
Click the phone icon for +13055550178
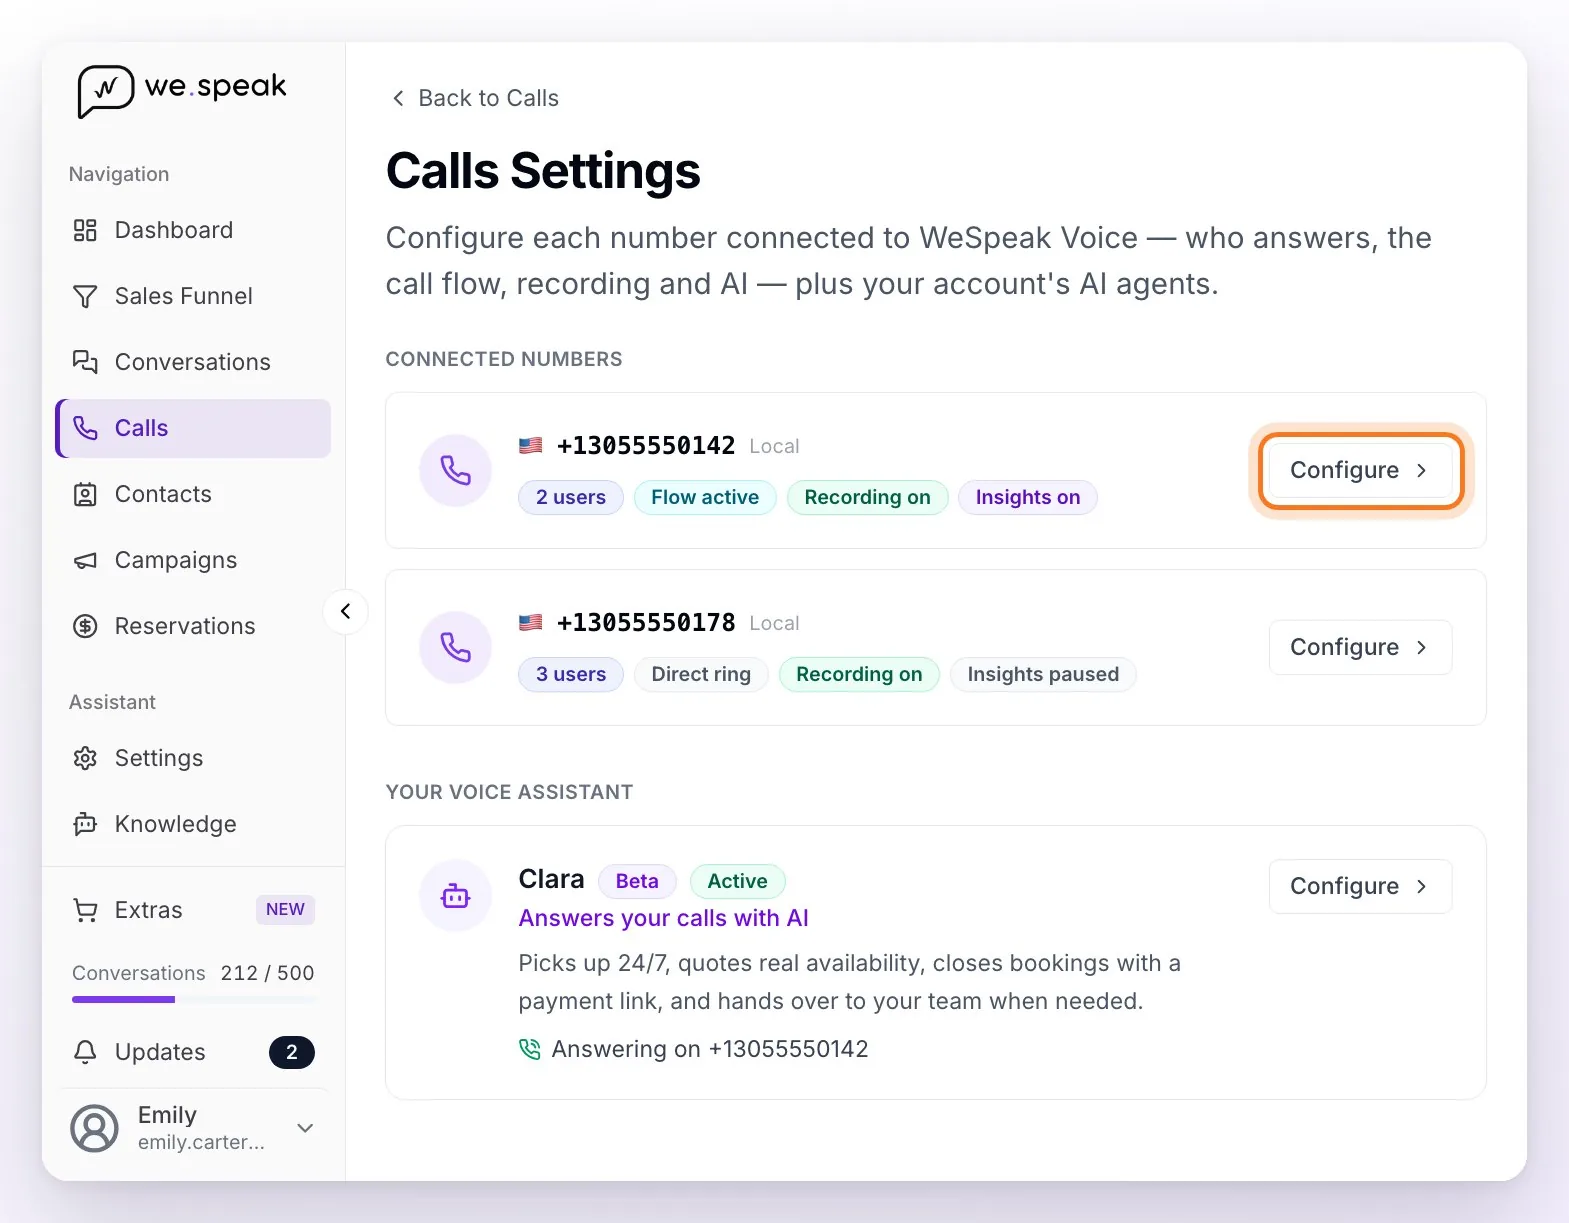(455, 647)
